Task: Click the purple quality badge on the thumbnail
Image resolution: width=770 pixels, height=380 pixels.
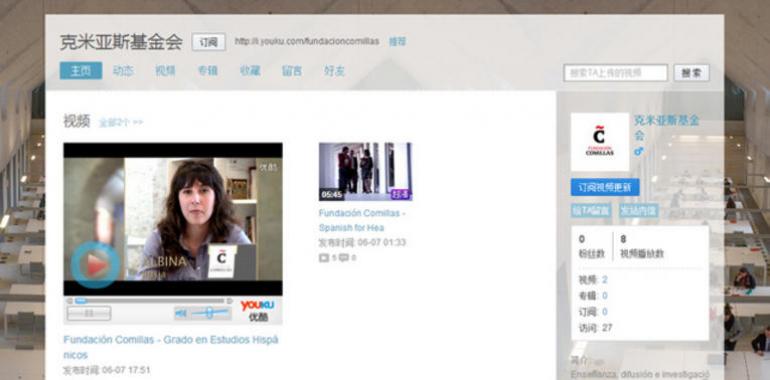Action: pyautogui.click(x=401, y=194)
